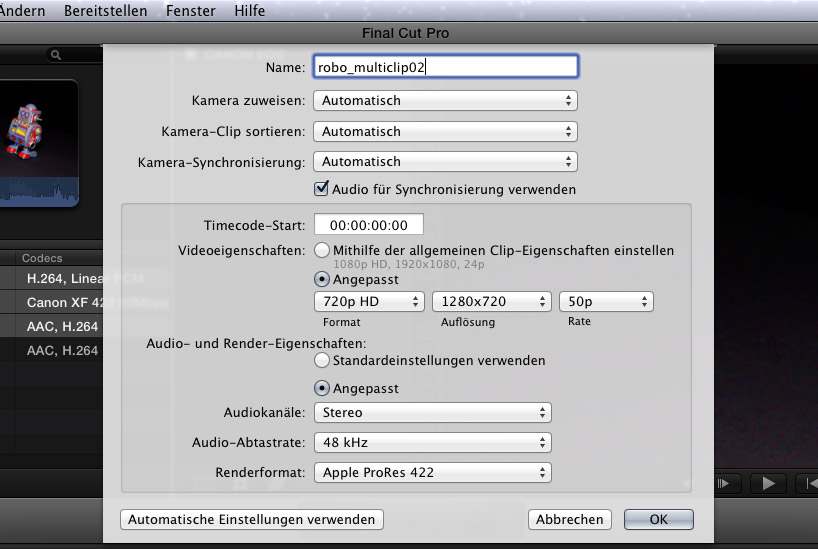This screenshot has width=818, height=549.
Task: Toggle Audio für Synchronisierung verwenden checkbox
Action: point(322,188)
